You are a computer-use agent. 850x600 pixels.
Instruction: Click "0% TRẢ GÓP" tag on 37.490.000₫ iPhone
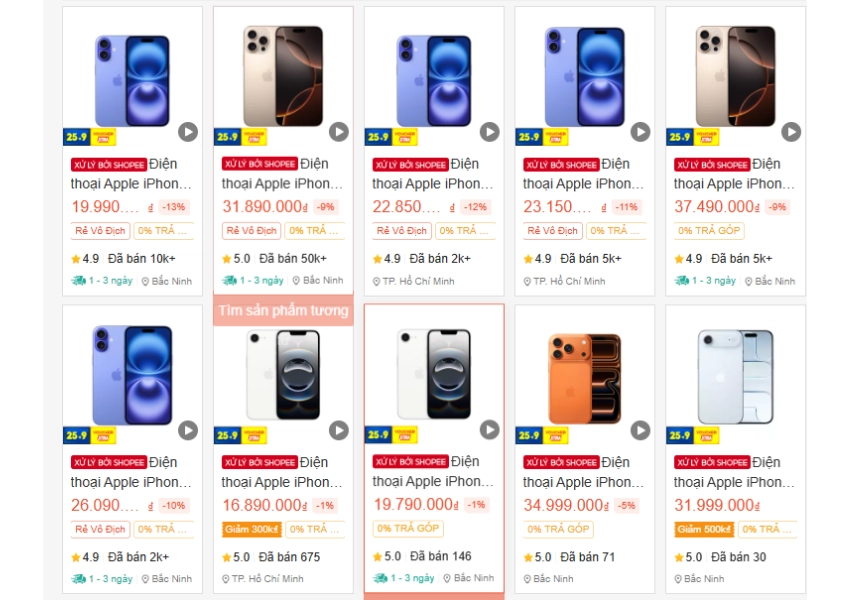[708, 231]
